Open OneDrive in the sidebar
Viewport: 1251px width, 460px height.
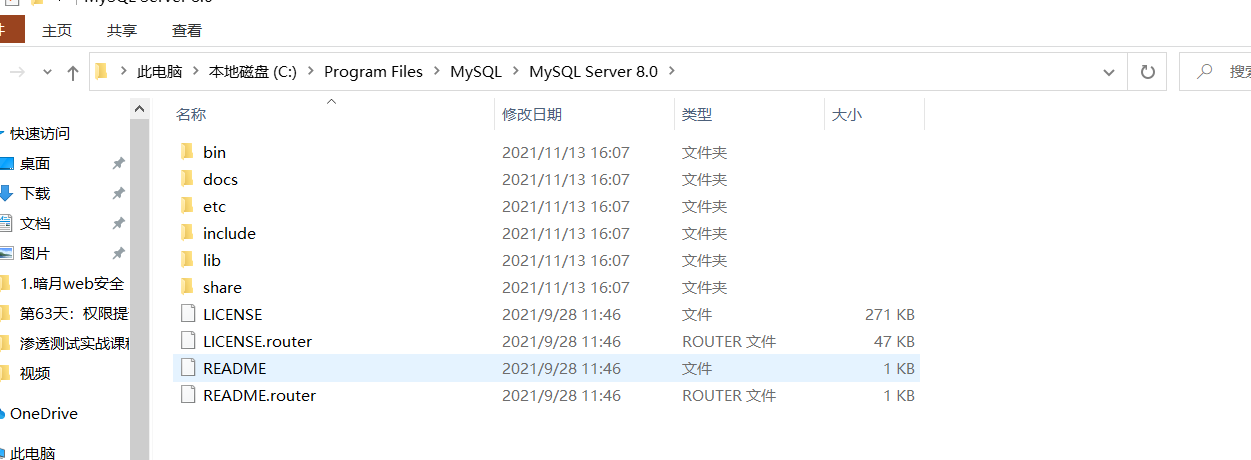(43, 413)
